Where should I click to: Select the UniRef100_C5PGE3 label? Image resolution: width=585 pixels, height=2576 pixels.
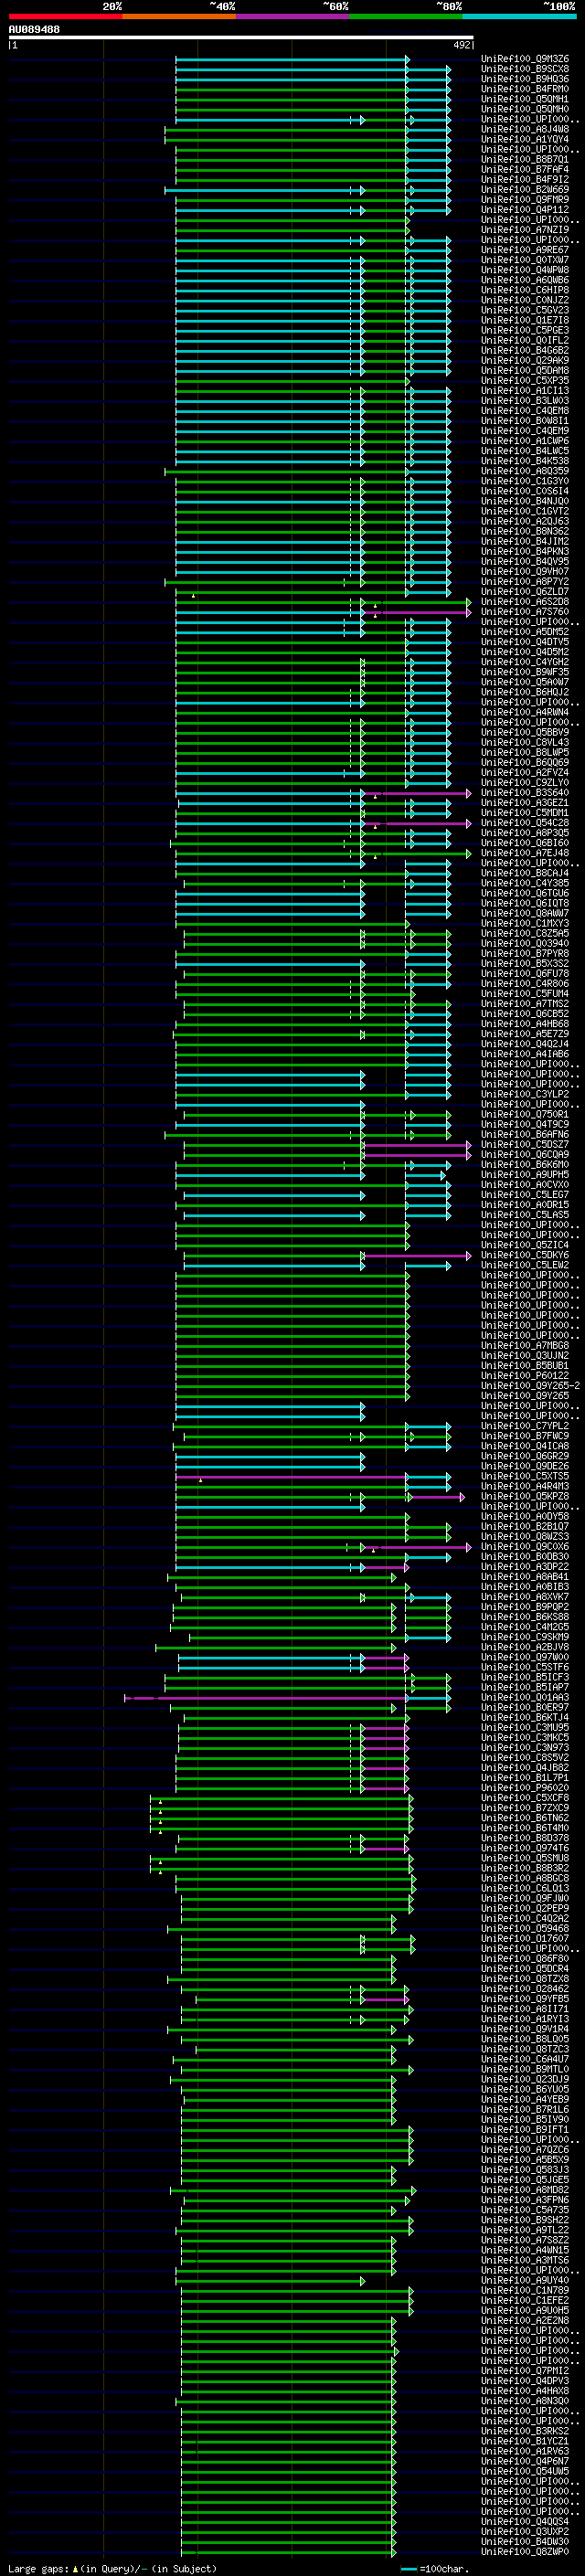coord(525,330)
